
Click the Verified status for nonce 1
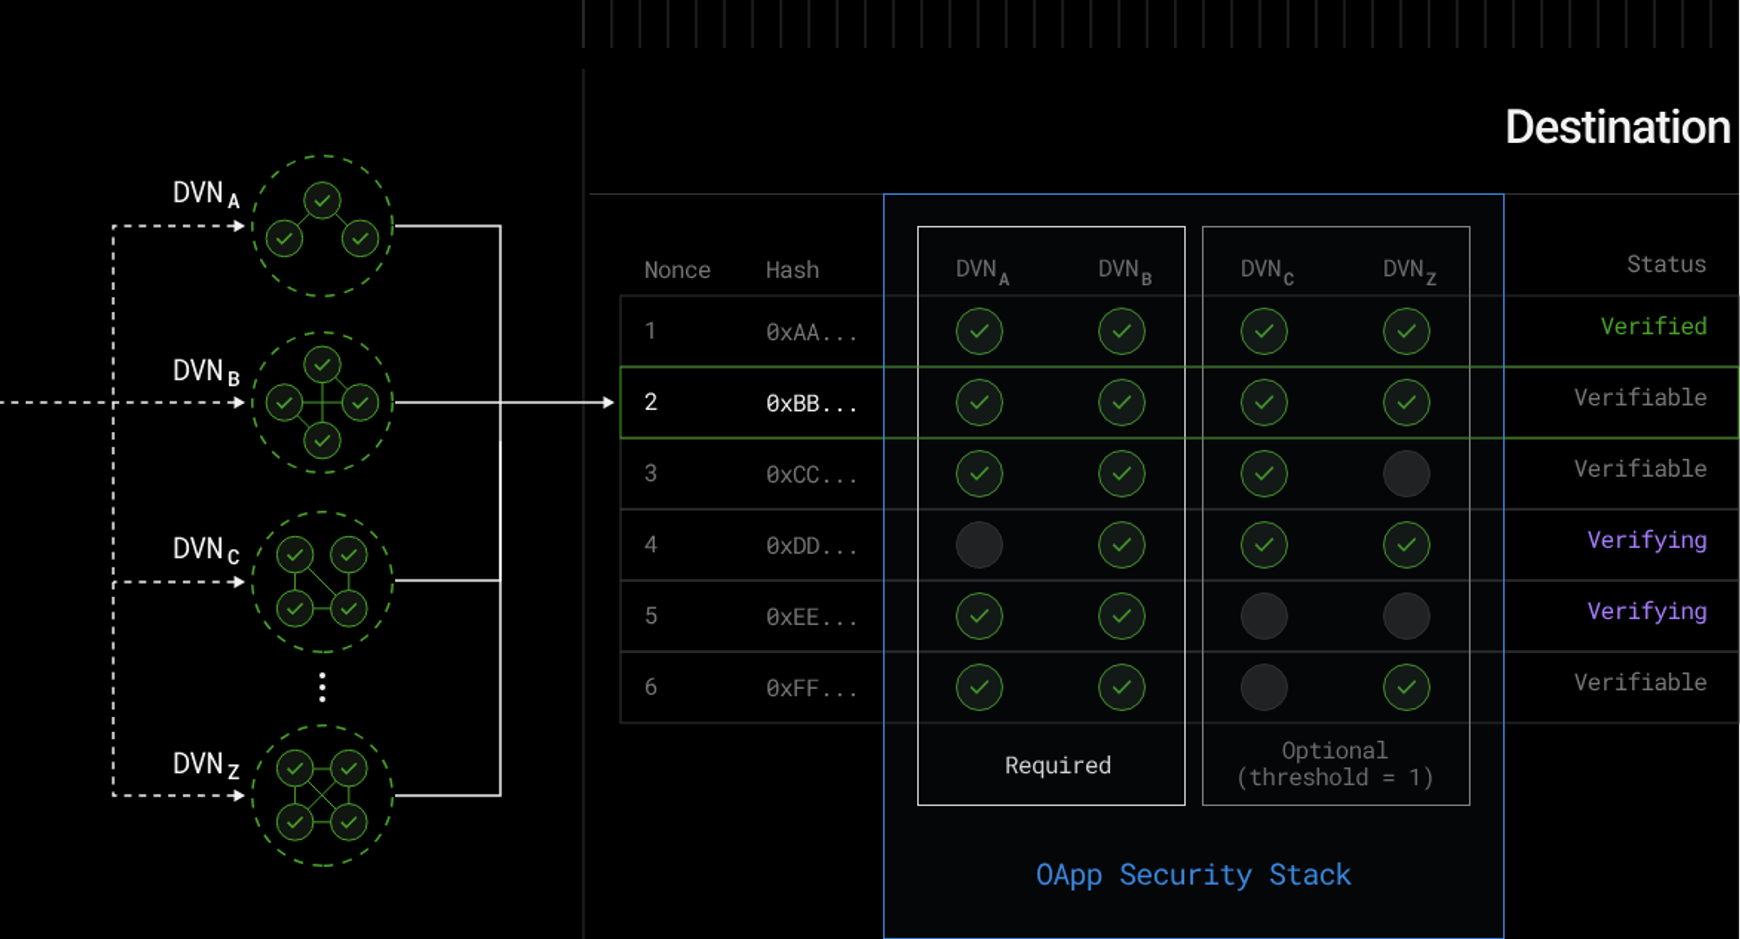[x=1653, y=327]
